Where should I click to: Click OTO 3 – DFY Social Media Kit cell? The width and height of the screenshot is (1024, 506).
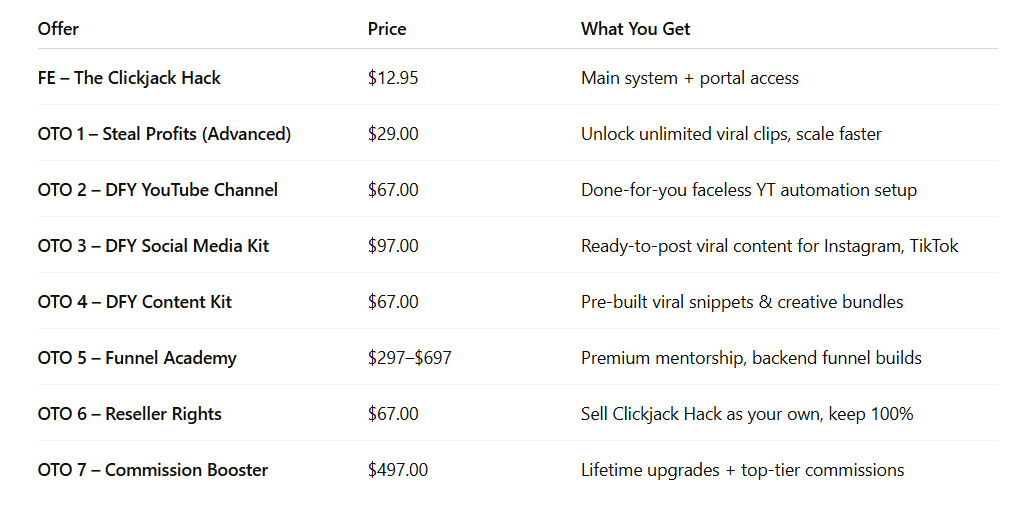tap(153, 246)
